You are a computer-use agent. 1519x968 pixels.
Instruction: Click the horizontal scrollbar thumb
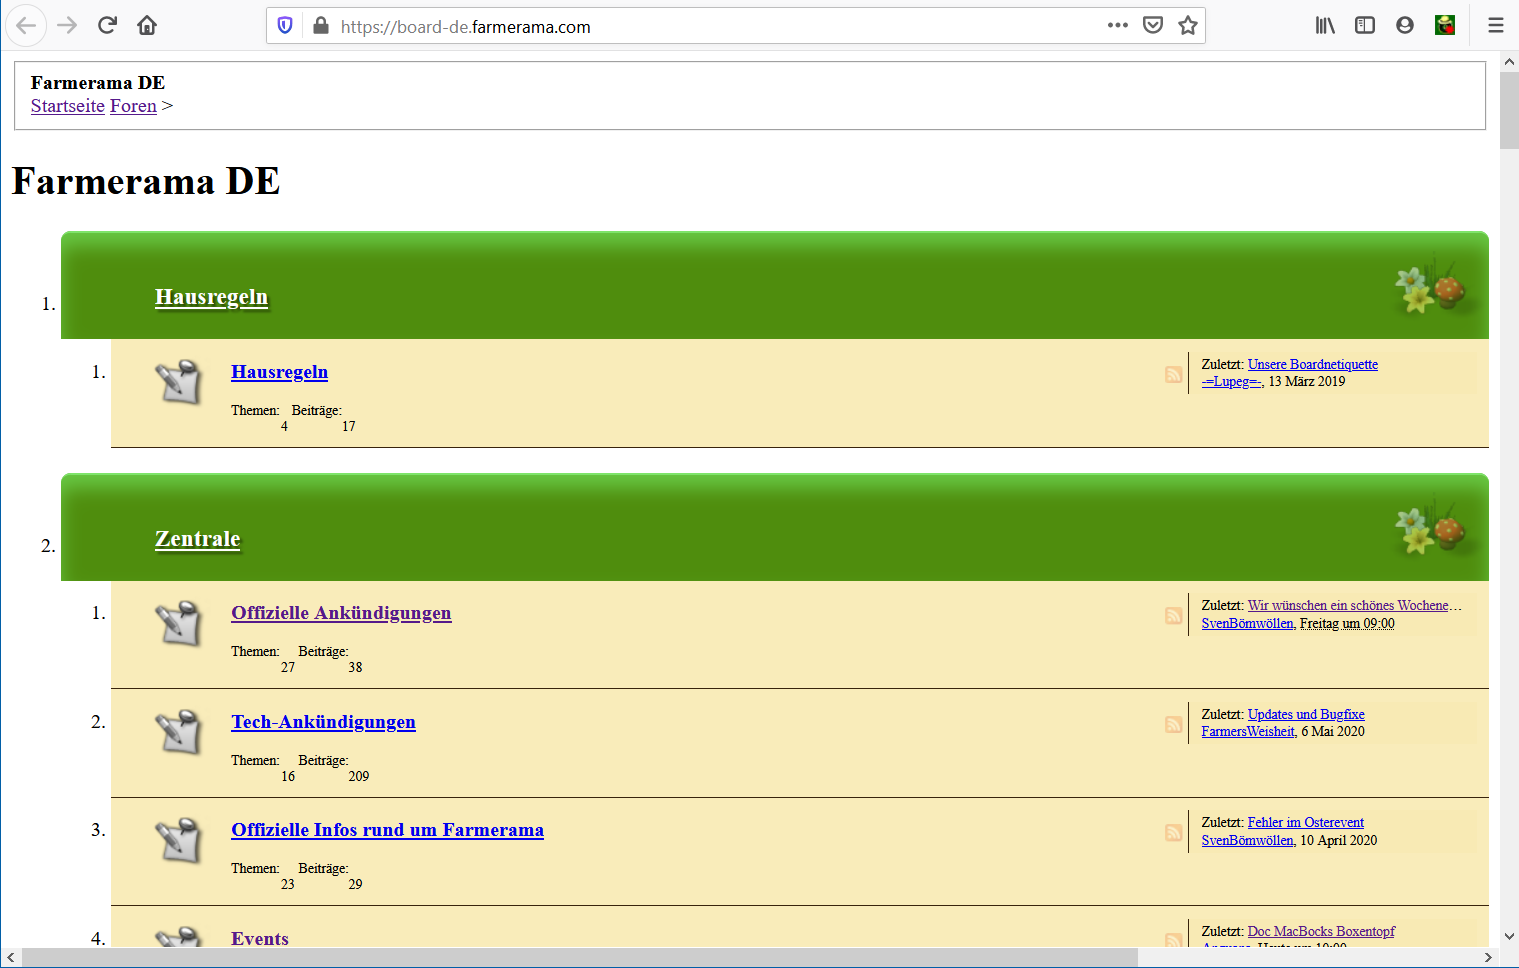coord(579,957)
